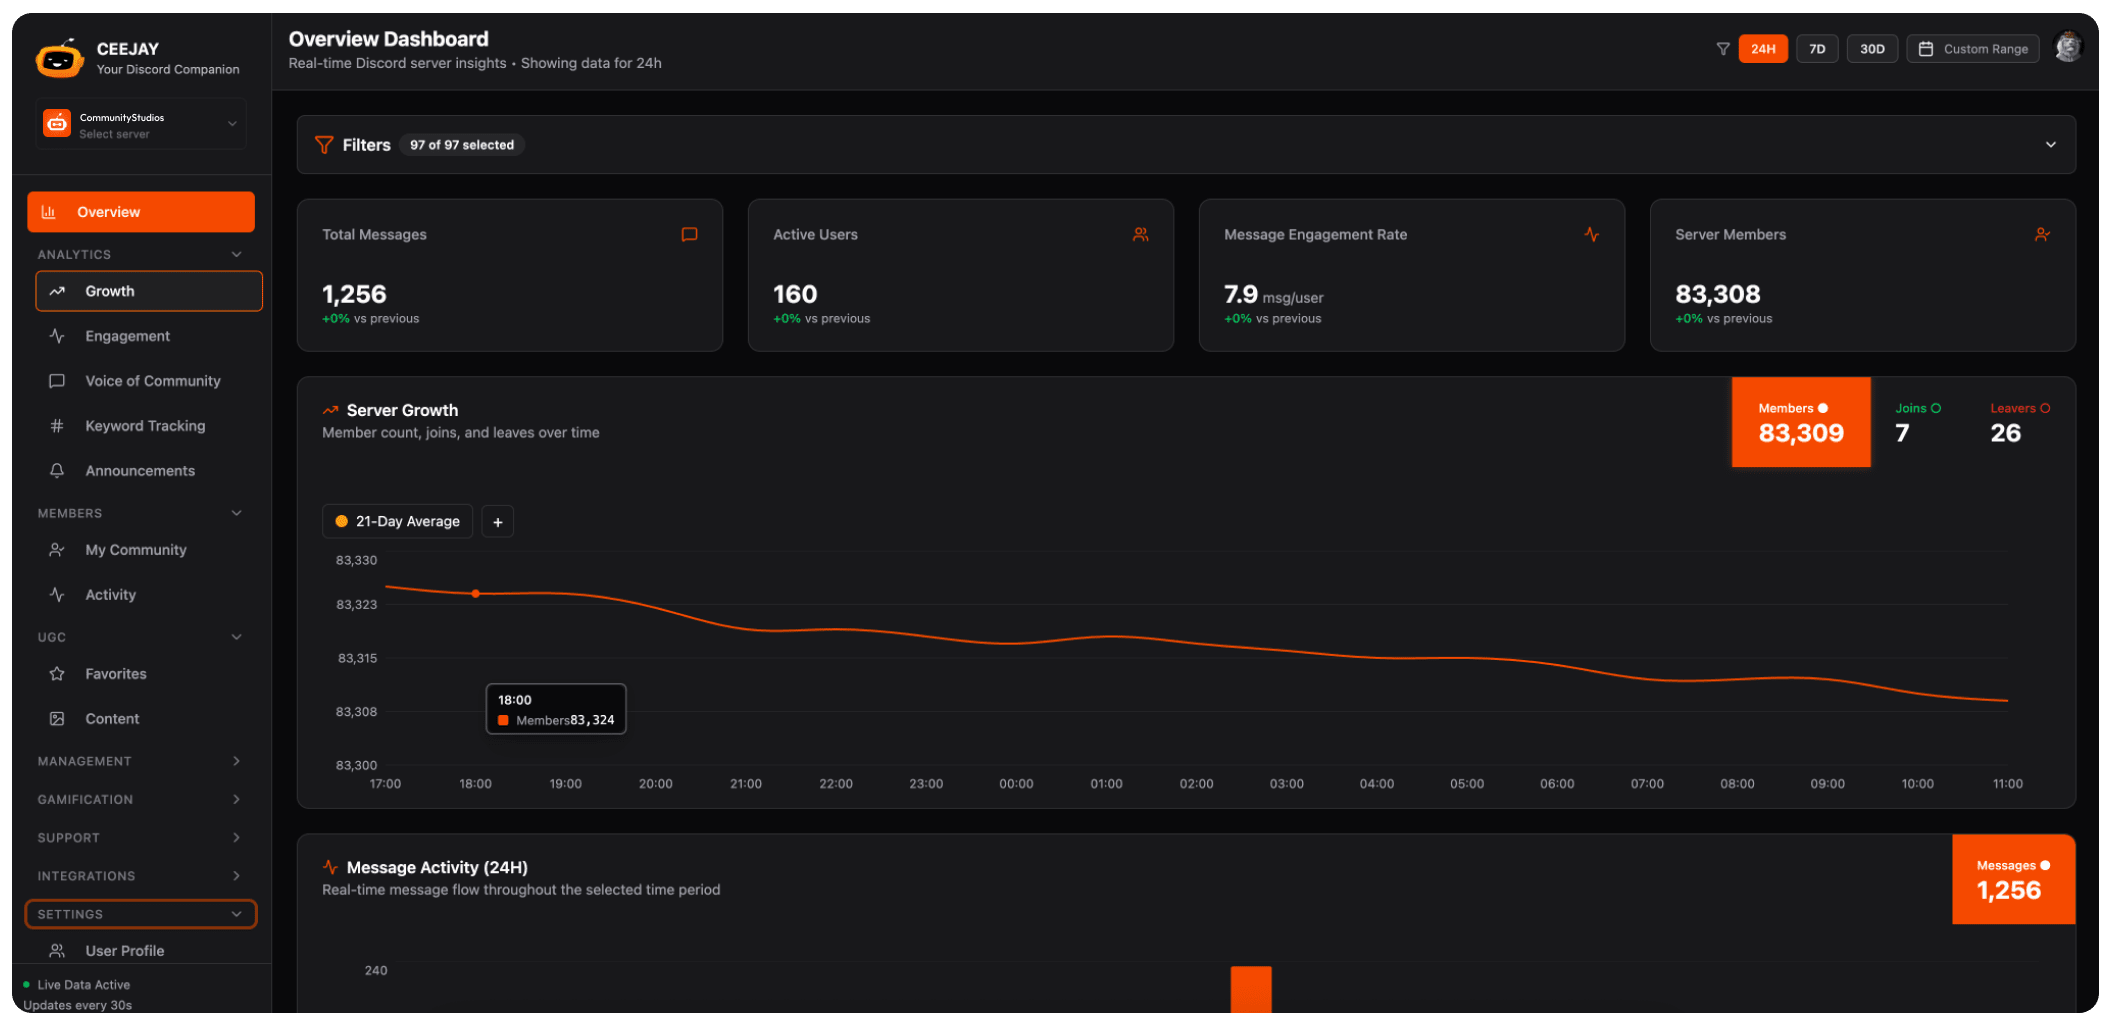Click the Announcements bell icon
This screenshot has height=1026, width=2111.
57,471
